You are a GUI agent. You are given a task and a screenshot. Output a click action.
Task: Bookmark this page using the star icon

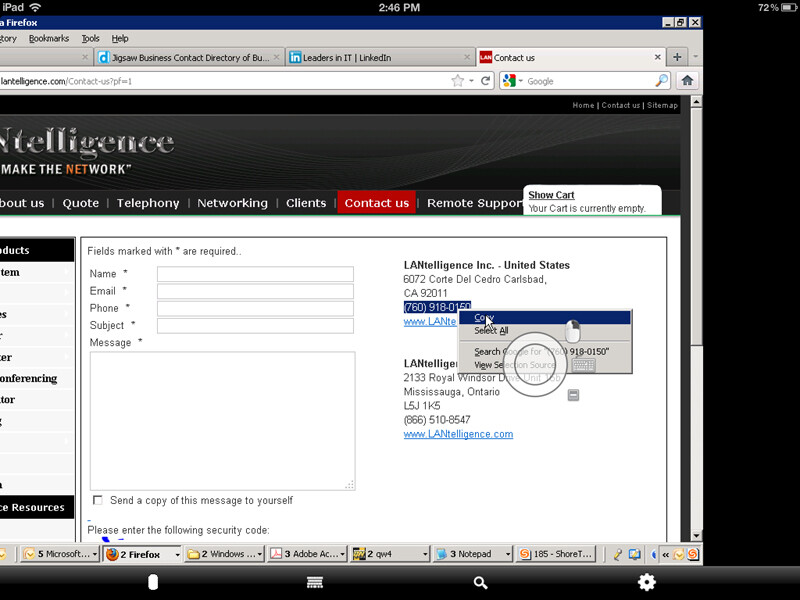457,81
